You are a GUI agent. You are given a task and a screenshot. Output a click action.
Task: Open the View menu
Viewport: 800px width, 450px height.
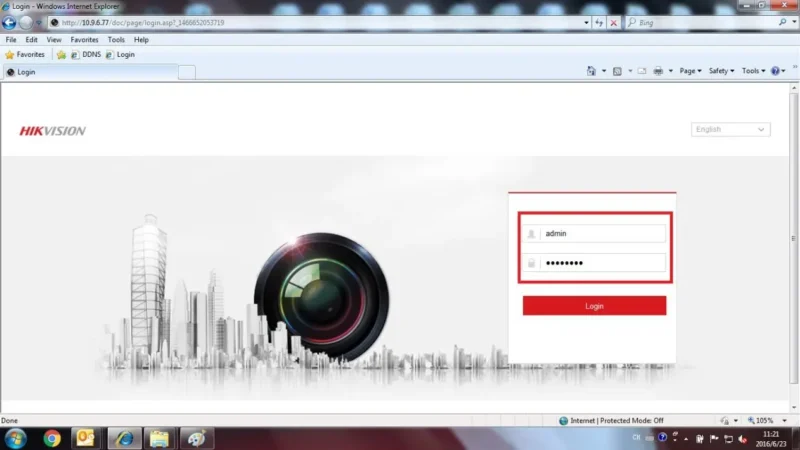54,40
